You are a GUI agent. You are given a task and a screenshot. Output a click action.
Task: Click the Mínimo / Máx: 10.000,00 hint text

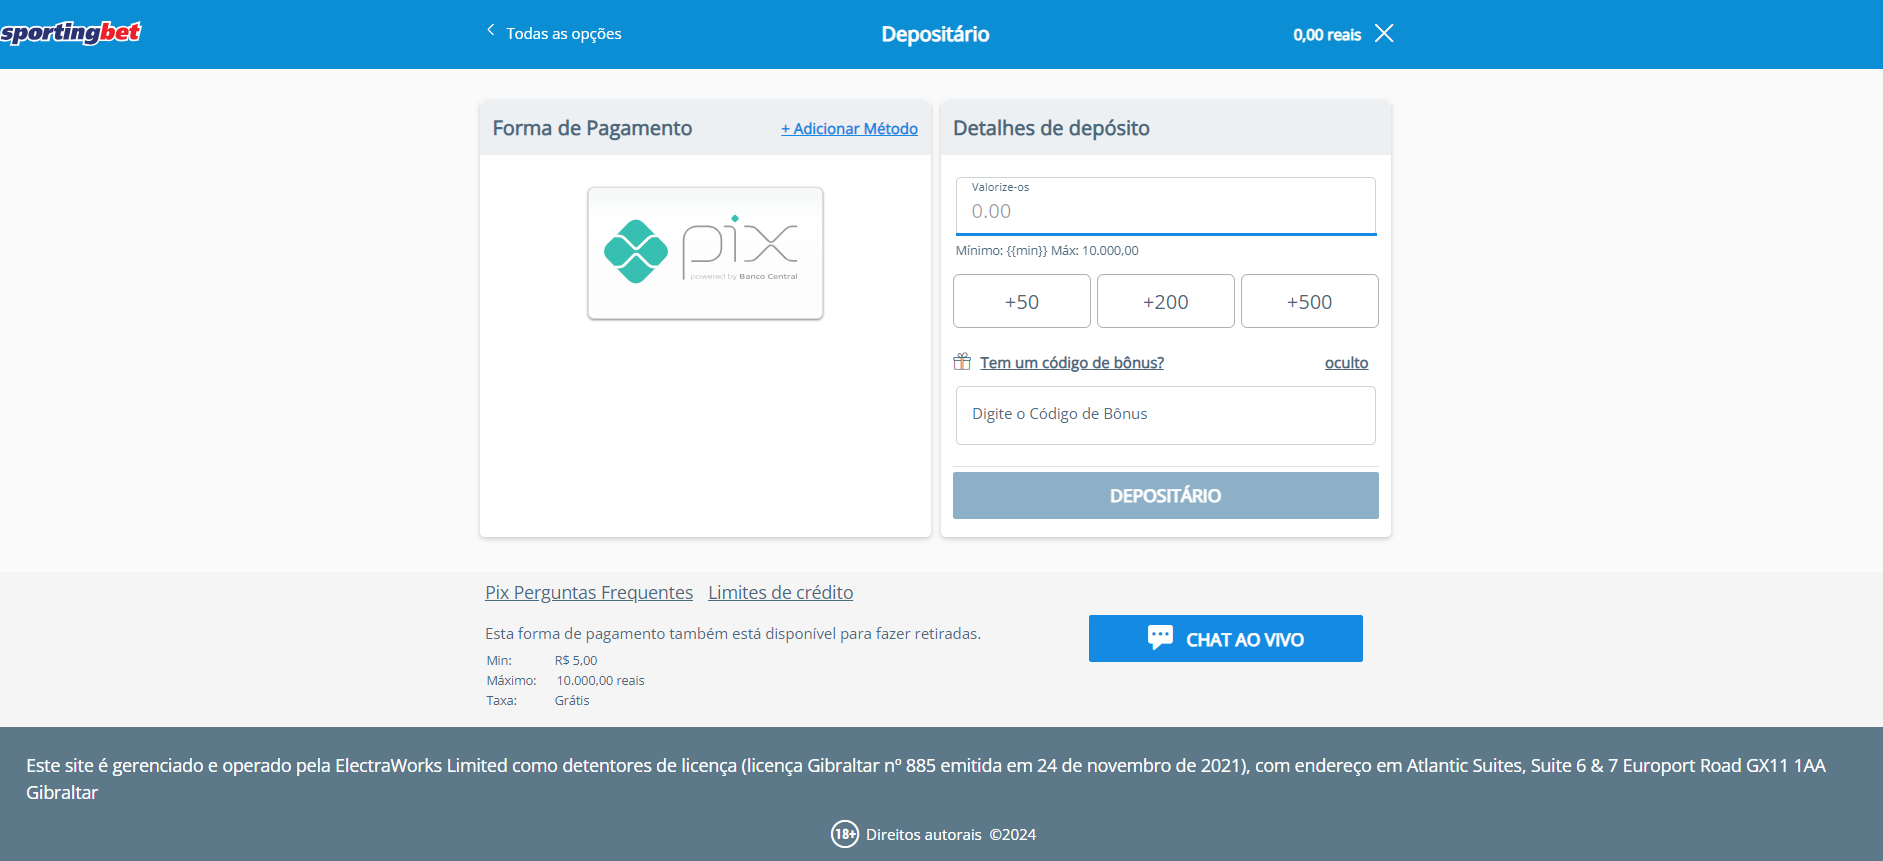(x=1047, y=250)
